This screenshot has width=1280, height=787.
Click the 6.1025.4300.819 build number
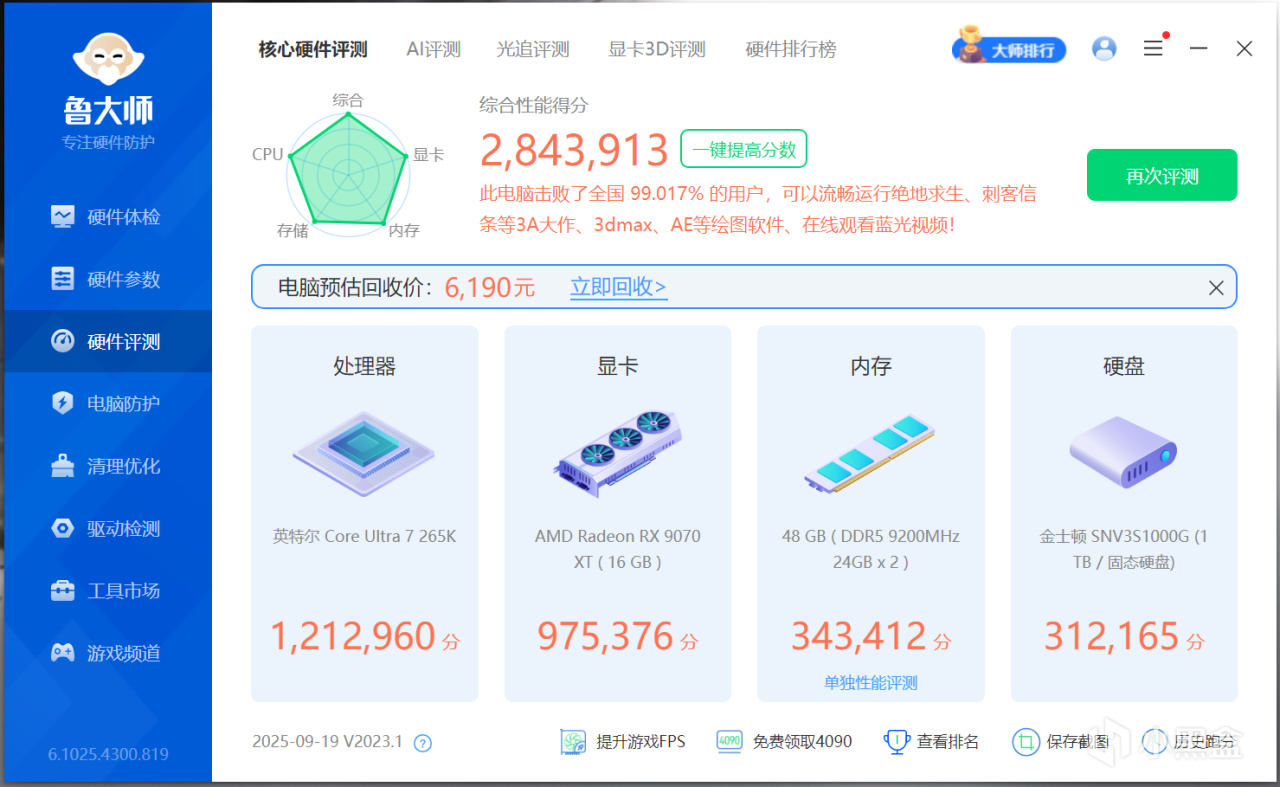point(108,754)
